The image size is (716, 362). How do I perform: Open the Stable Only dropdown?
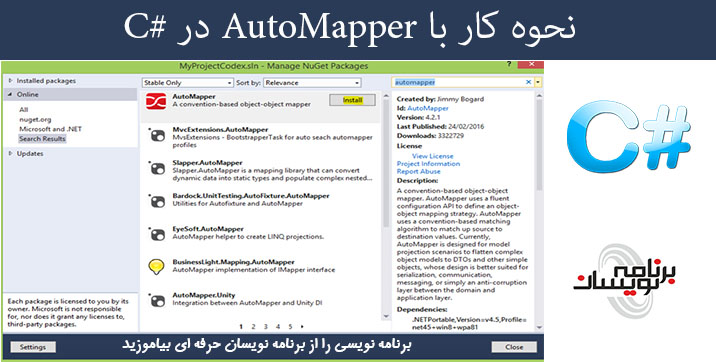(x=188, y=83)
